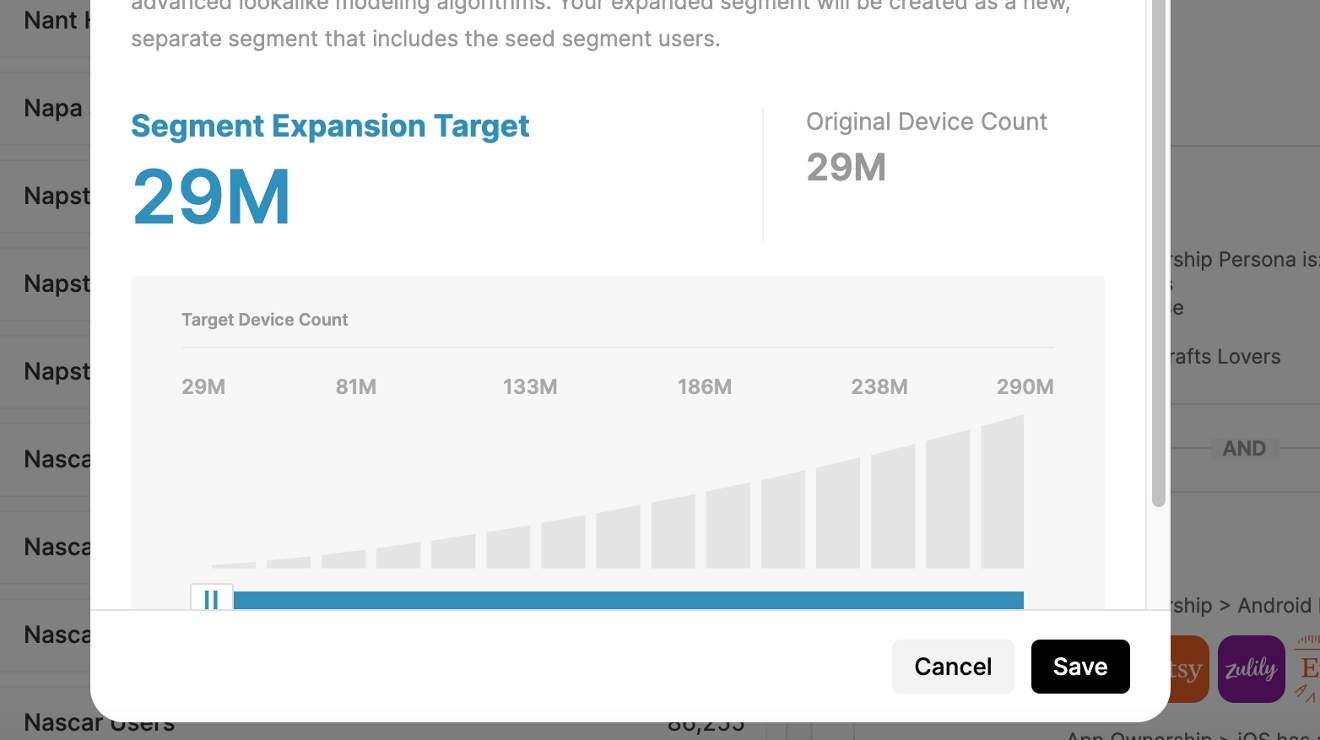Image resolution: width=1320 pixels, height=740 pixels.
Task: Click the orange Etsy app icon
Action: (x=1189, y=669)
